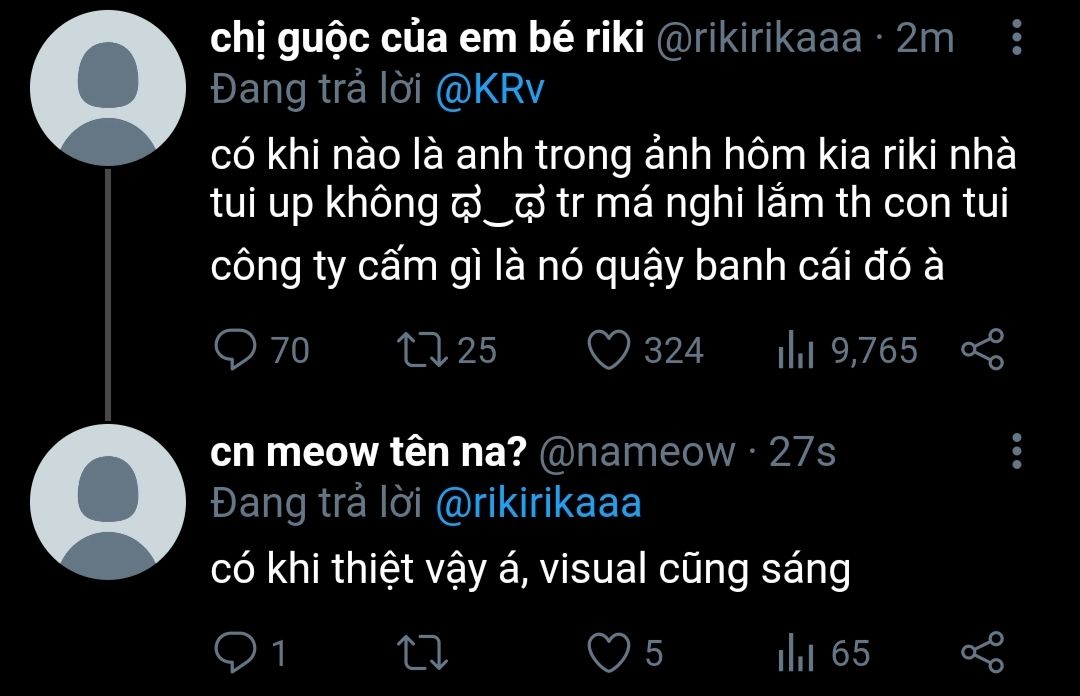Open display name "cn meow tên na?"

[x=368, y=452]
